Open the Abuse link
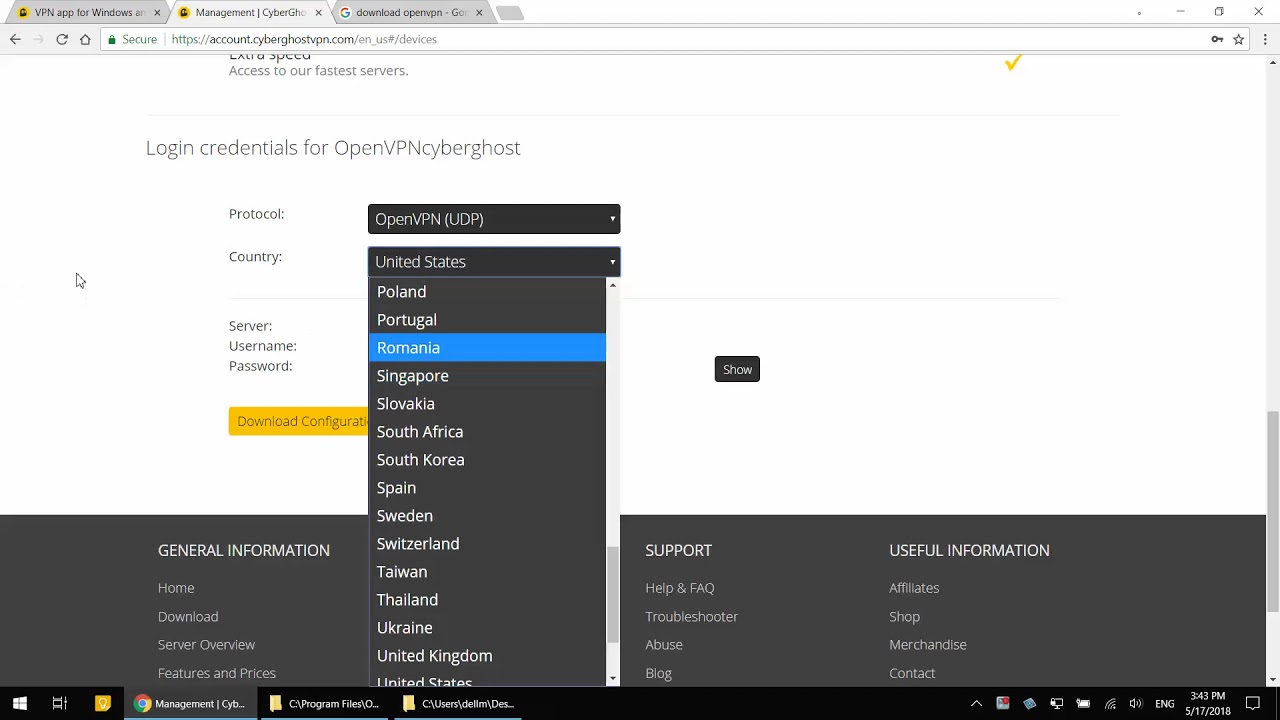The image size is (1280, 720). click(664, 645)
